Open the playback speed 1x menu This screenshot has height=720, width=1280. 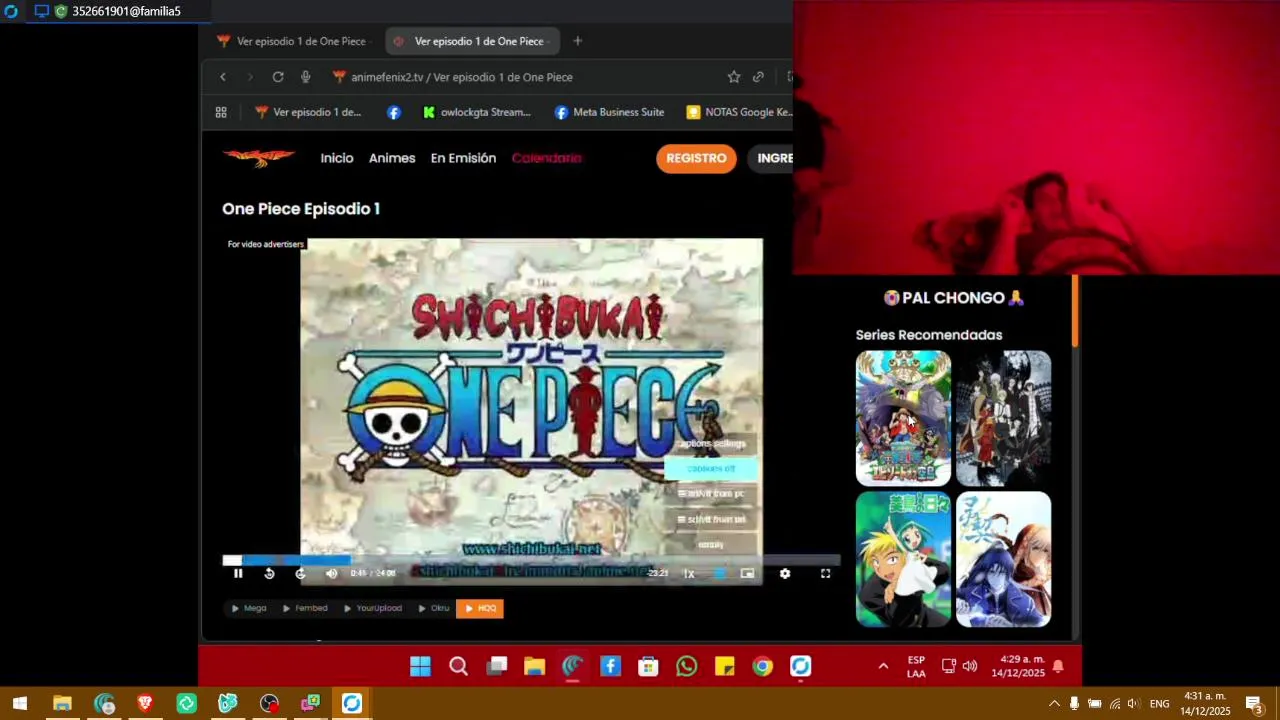point(689,573)
